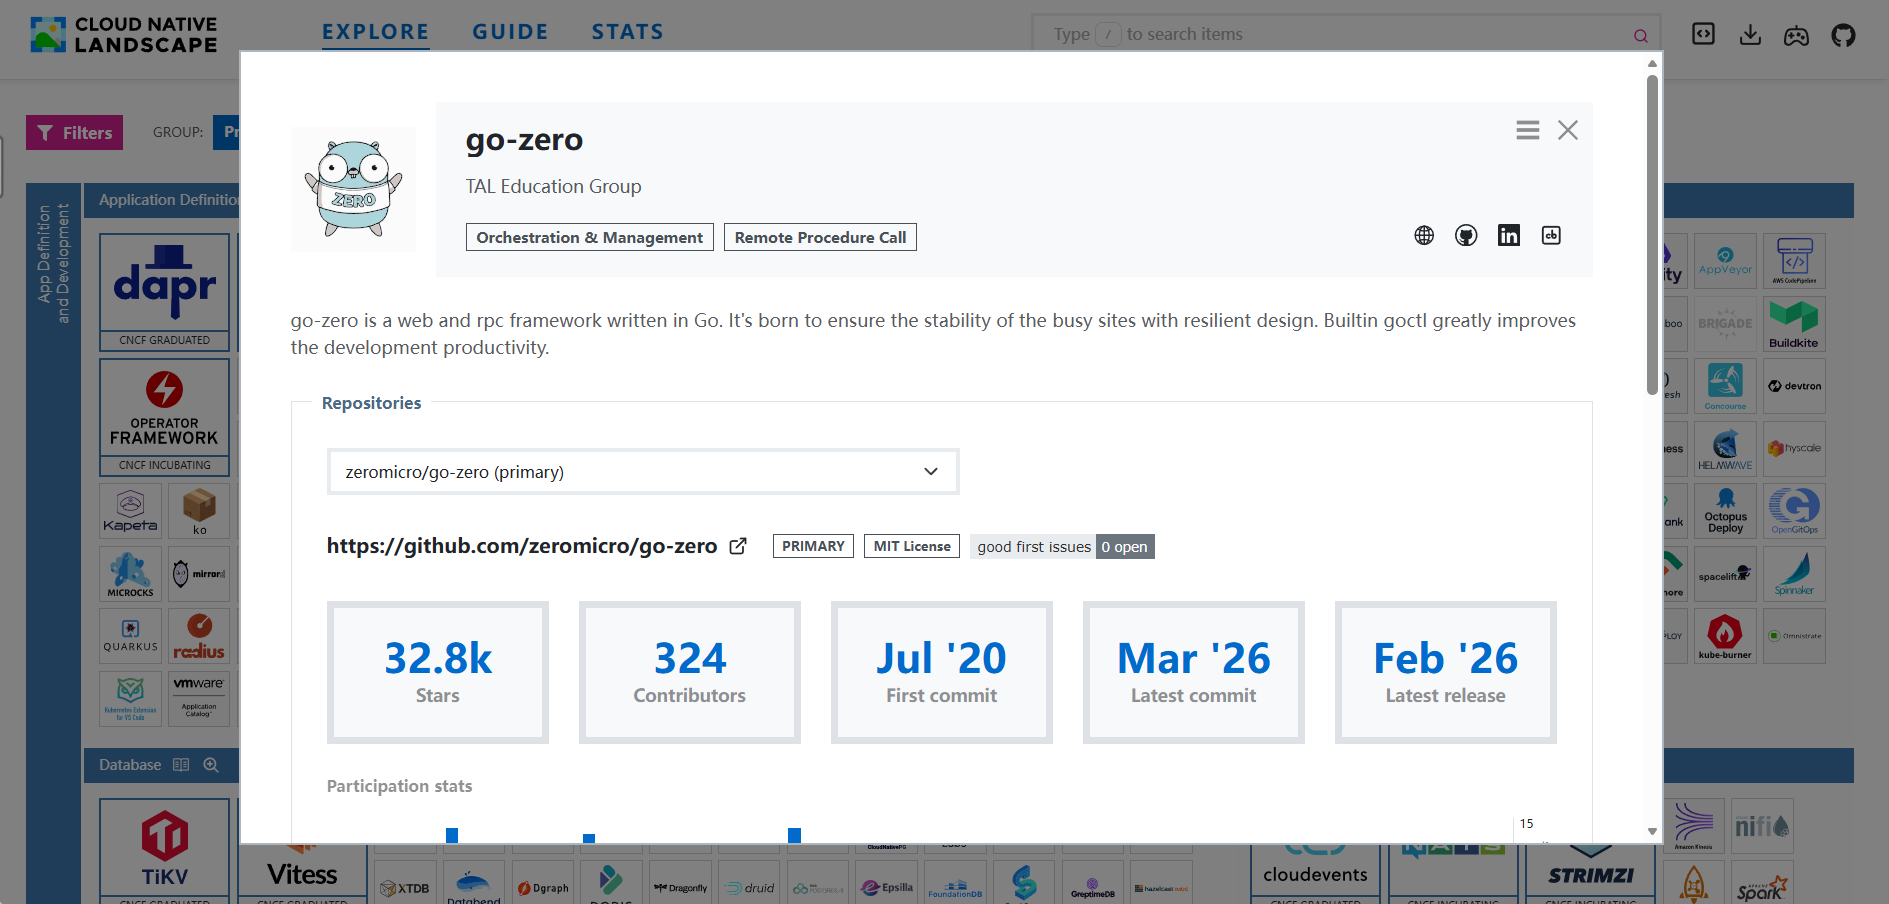The width and height of the screenshot is (1889, 904).
Task: Open the Vitess project card
Action: point(303,873)
